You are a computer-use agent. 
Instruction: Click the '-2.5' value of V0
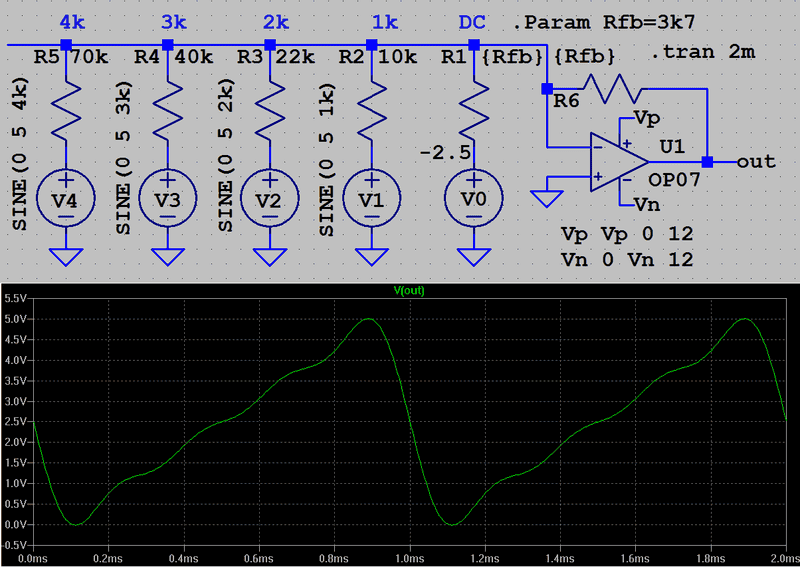point(445,153)
